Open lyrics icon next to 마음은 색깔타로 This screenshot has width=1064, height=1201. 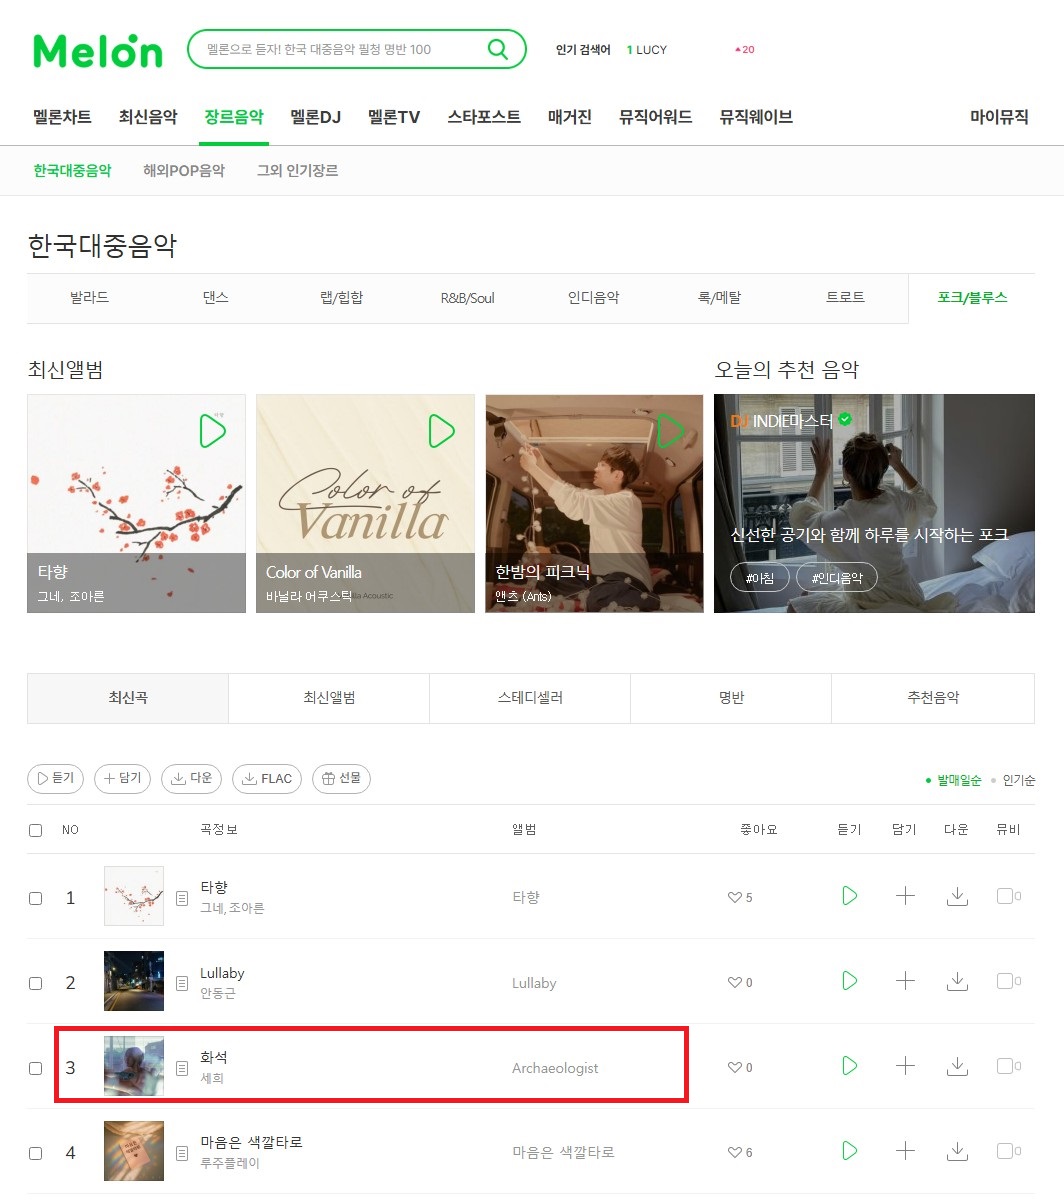click(x=182, y=1153)
